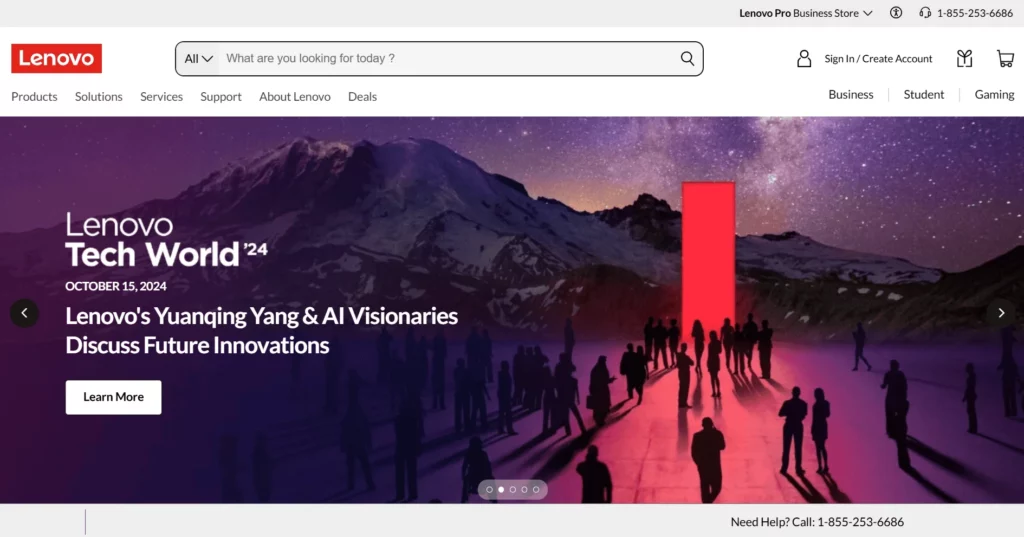Open the accessibility icon in top bar

pyautogui.click(x=896, y=12)
